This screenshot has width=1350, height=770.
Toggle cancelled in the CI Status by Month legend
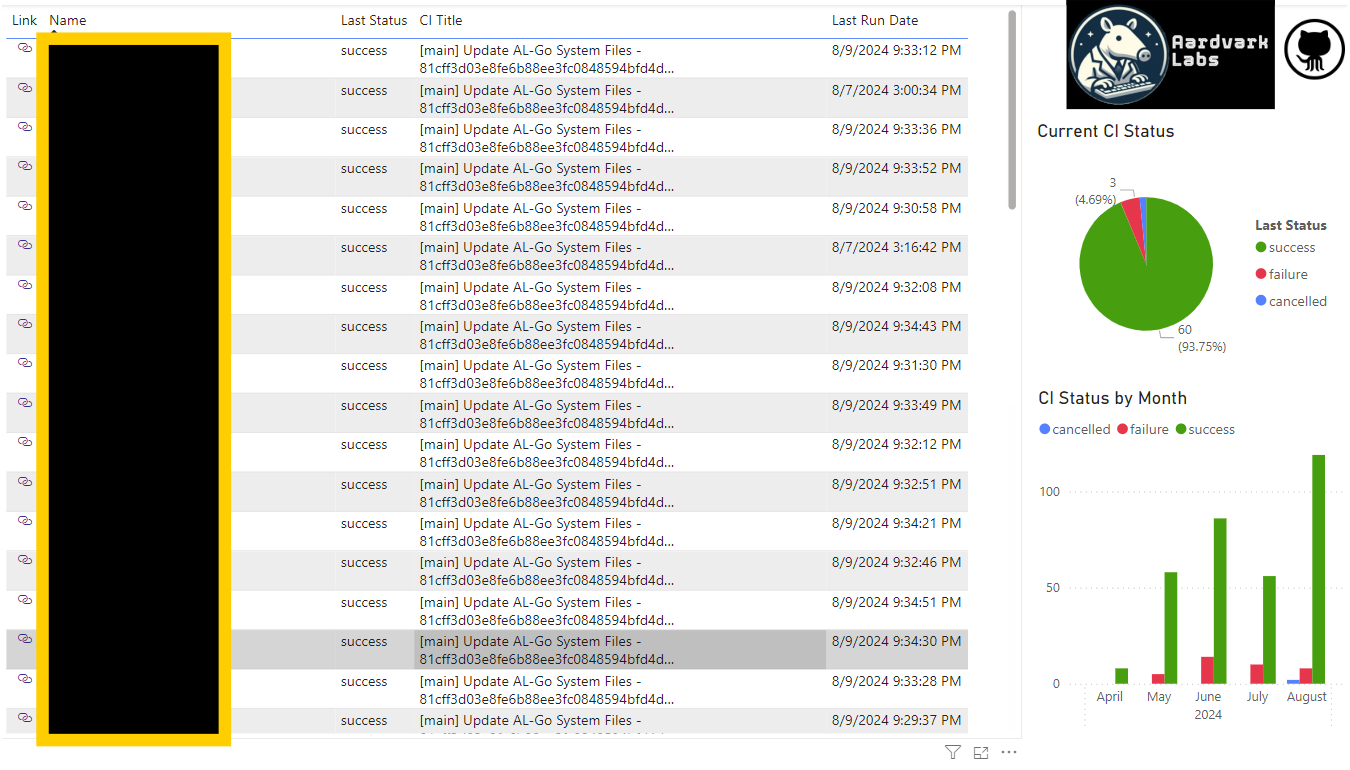pos(1075,429)
